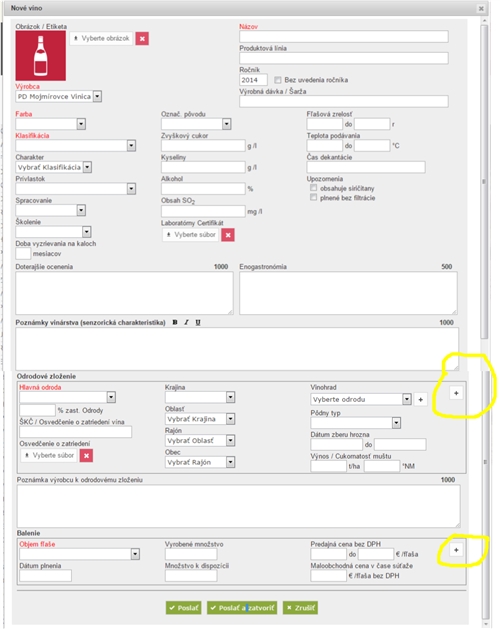This screenshot has height=629, width=500.
Task: Tick Bez uvedenia ročníka checkbox
Action: click(278, 80)
